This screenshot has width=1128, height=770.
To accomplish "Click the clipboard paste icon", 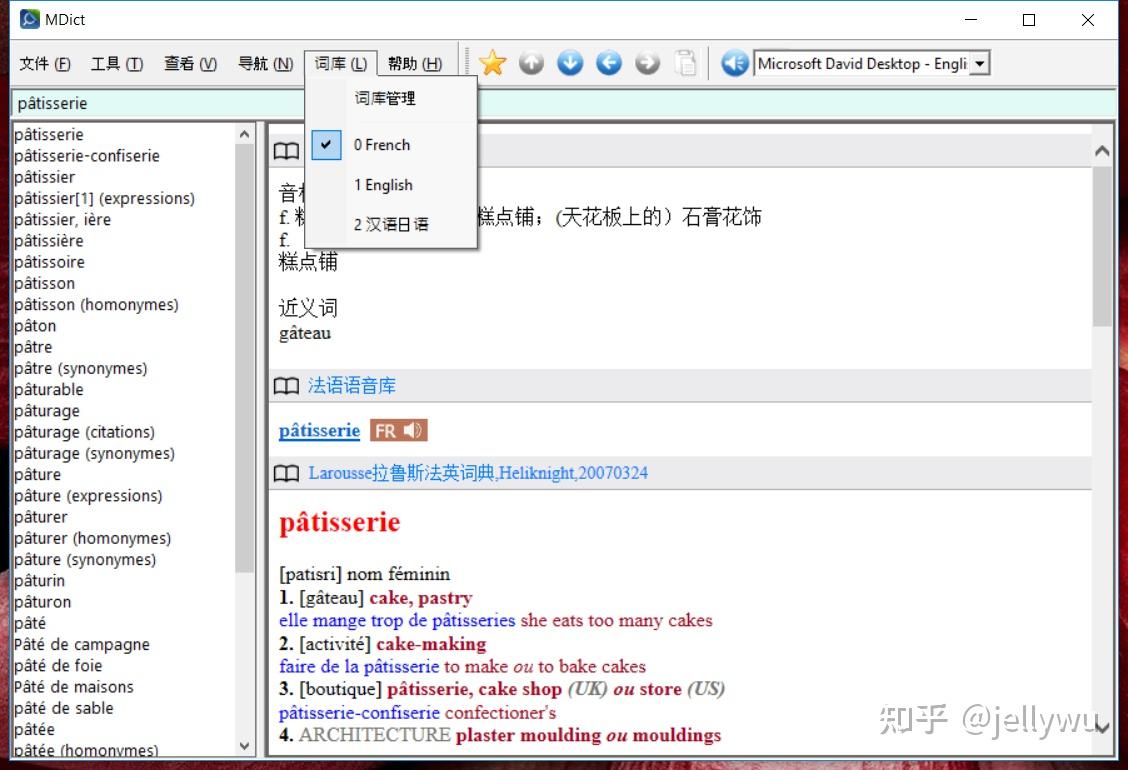I will point(686,62).
